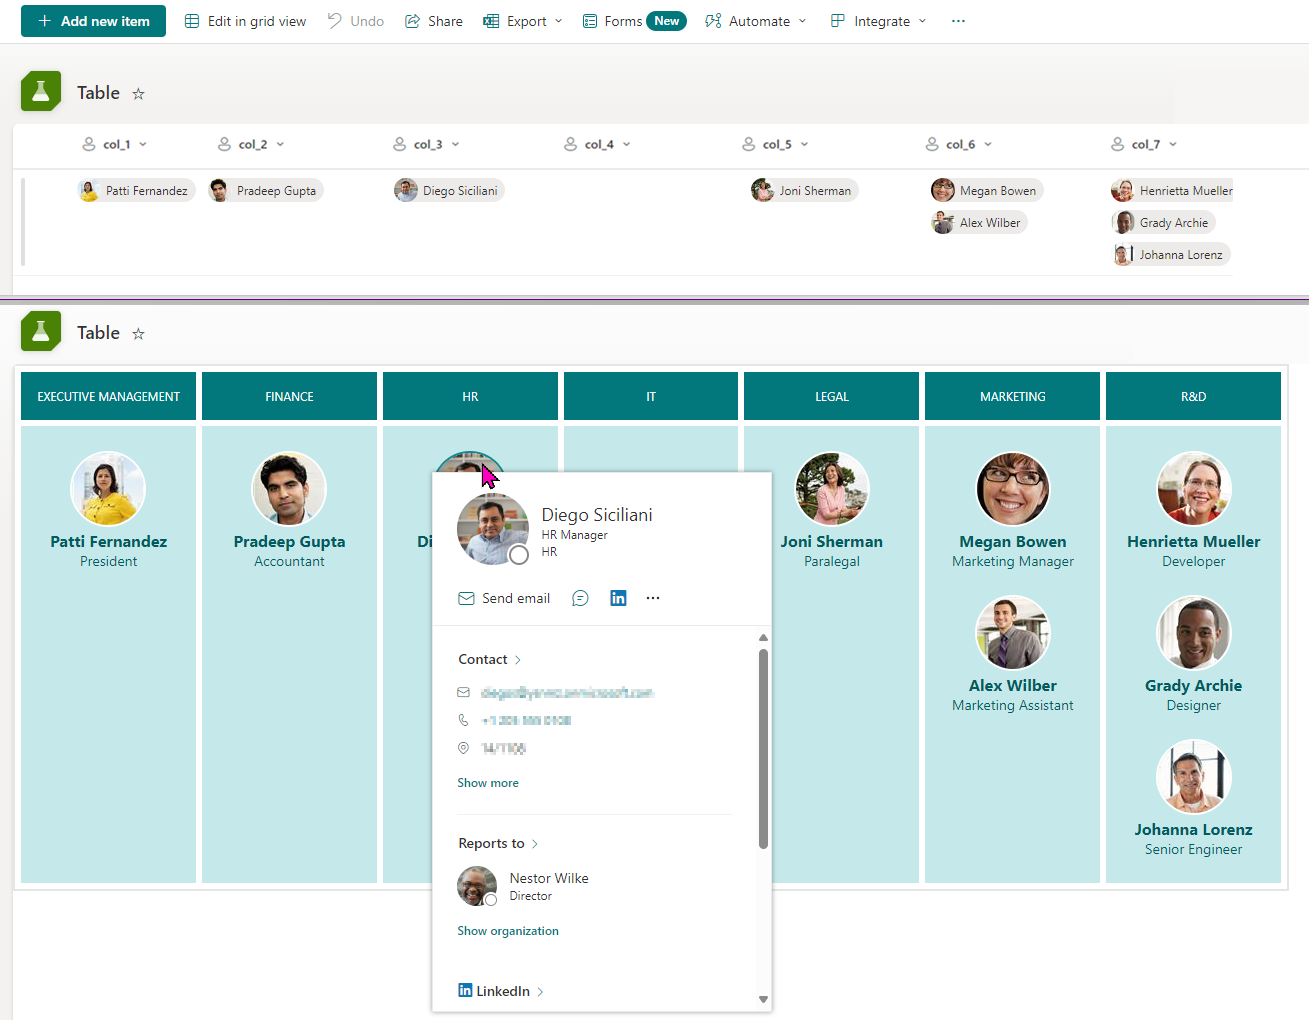Click the Add new item button
Image resolution: width=1309 pixels, height=1020 pixels.
tap(93, 21)
